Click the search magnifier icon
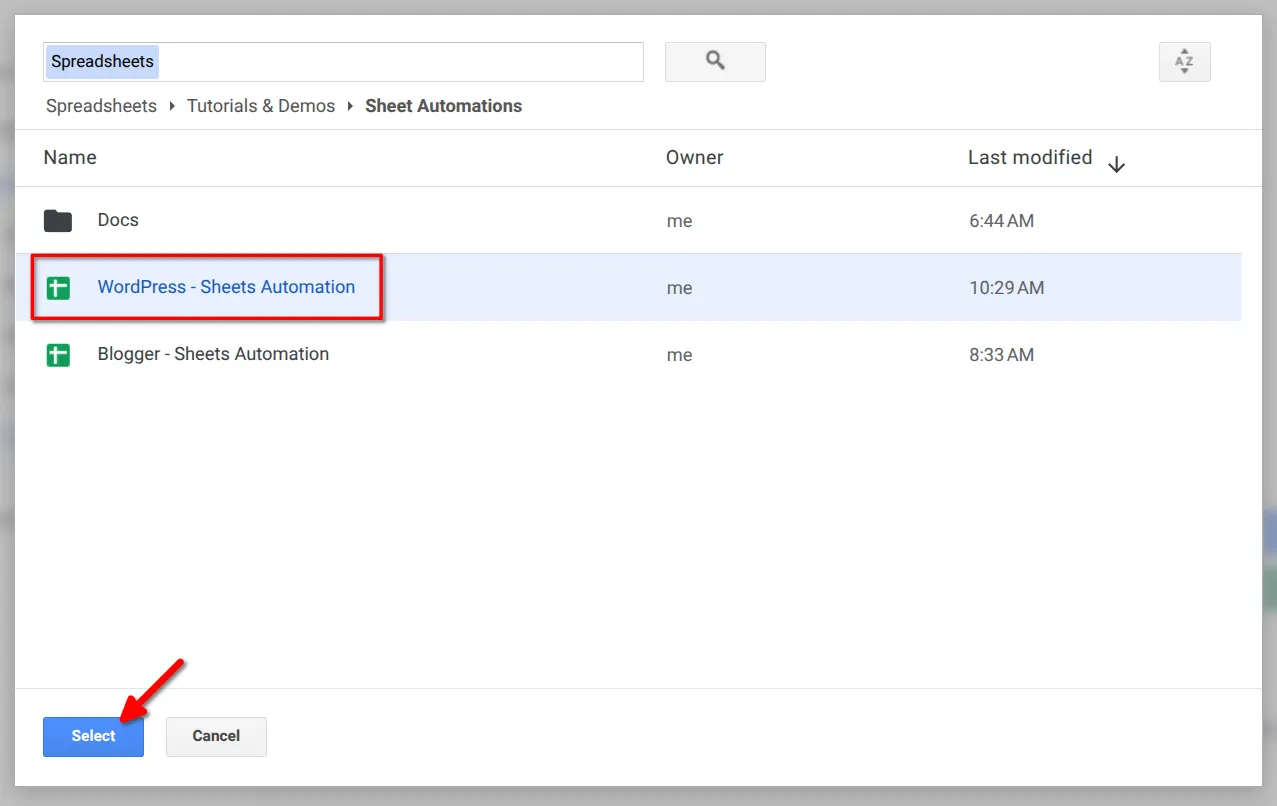 714,61
